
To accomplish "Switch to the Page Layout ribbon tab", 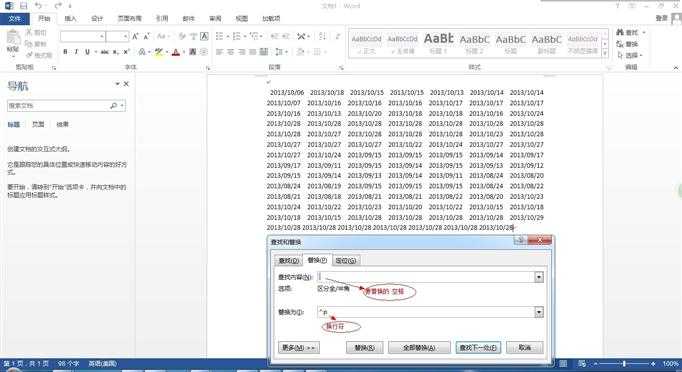I will click(130, 19).
